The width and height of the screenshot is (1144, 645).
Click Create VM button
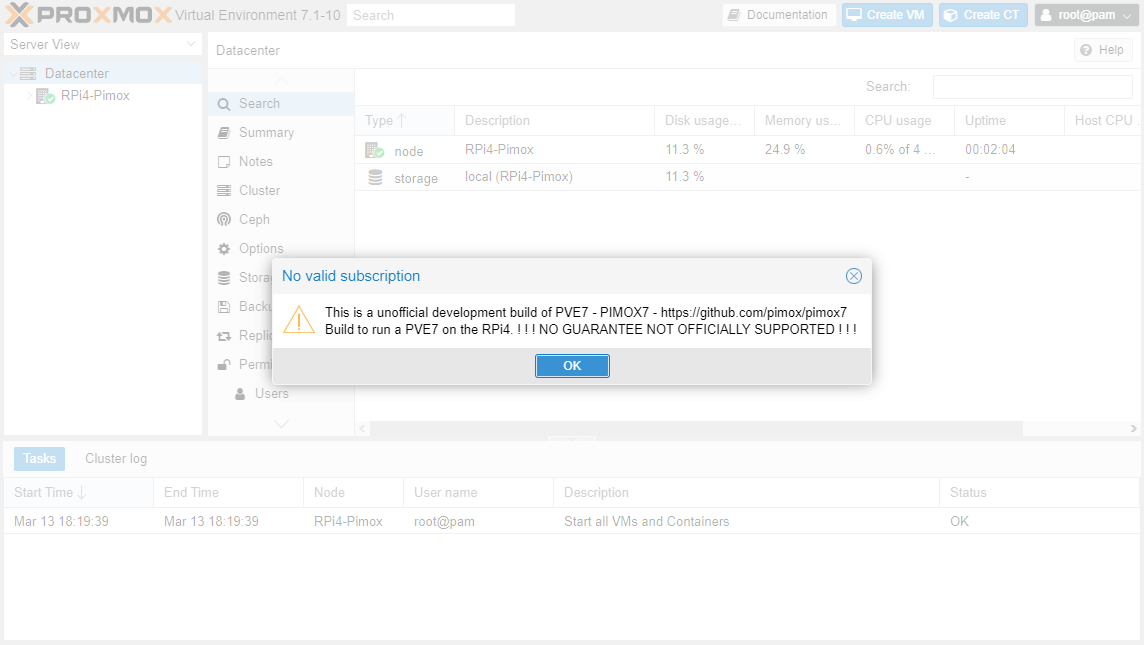coord(886,15)
